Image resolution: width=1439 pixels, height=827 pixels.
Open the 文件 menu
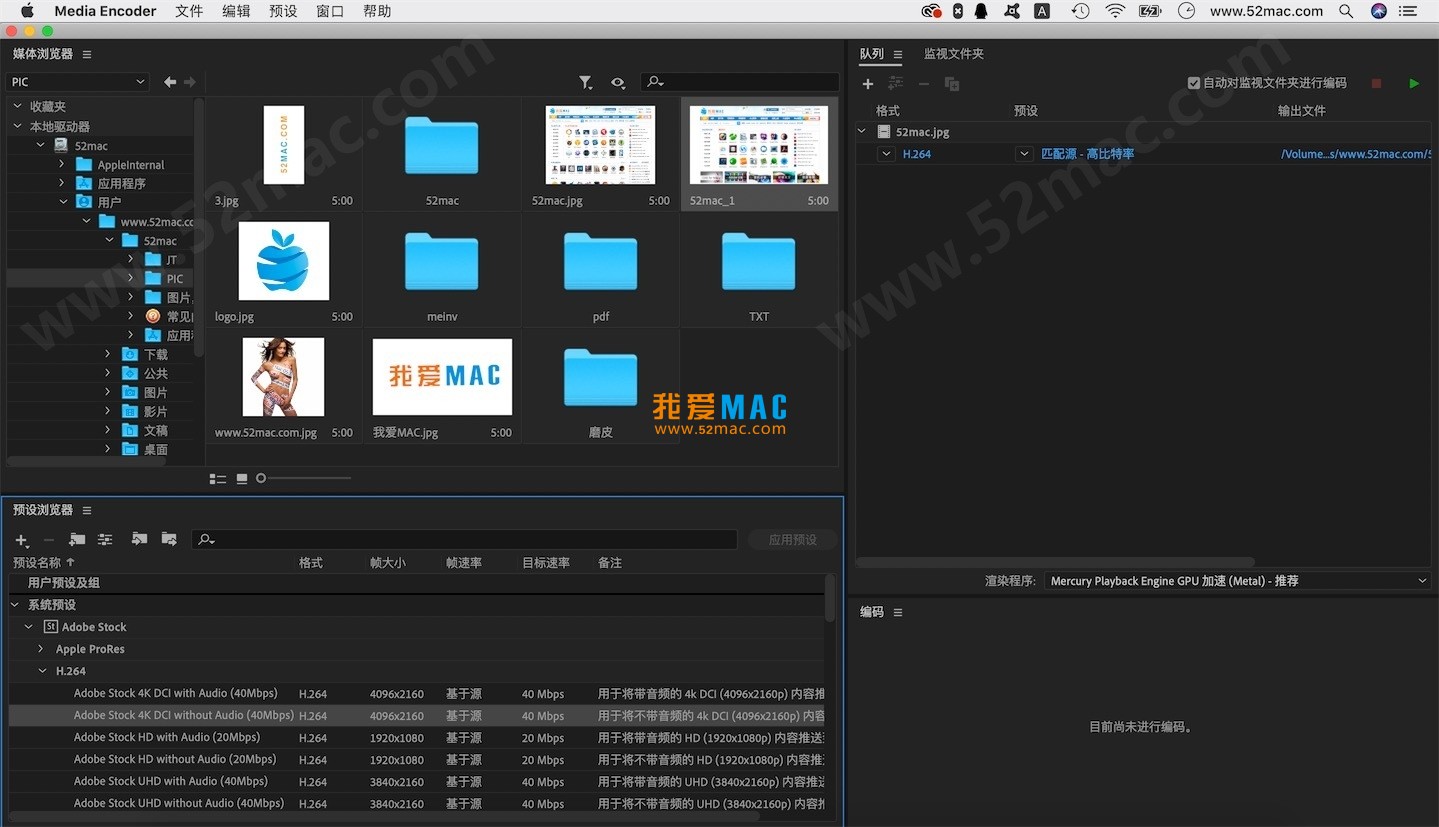tap(189, 11)
